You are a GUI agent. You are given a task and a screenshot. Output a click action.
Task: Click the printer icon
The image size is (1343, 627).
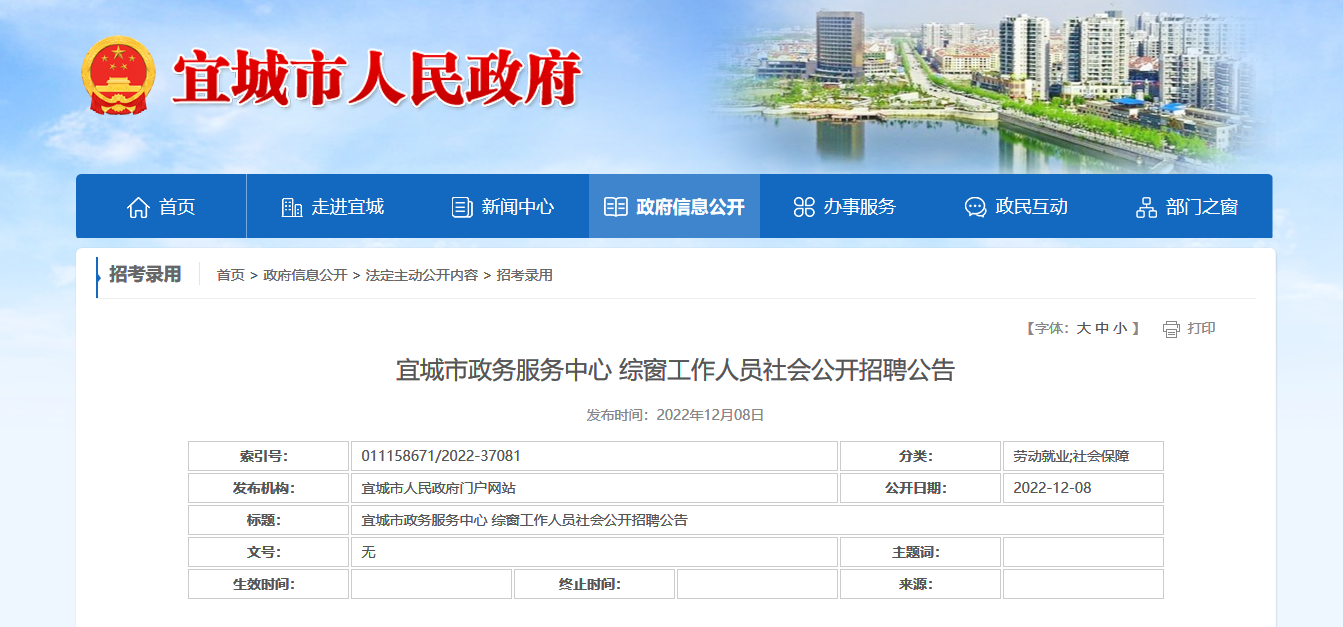1171,329
